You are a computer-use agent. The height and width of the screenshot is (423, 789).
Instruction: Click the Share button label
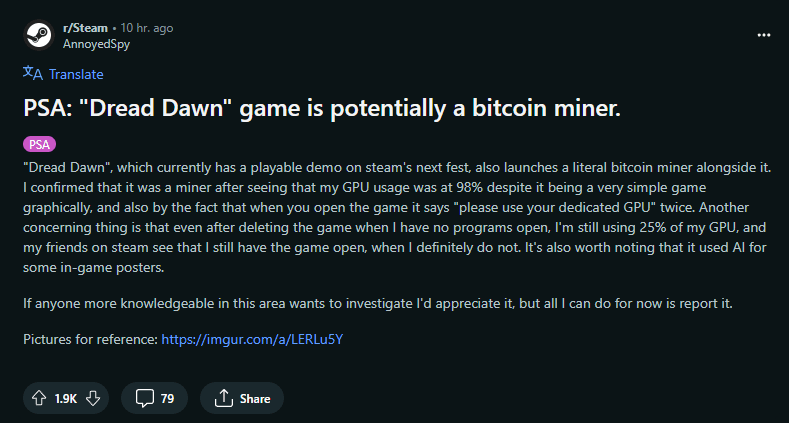coord(255,399)
